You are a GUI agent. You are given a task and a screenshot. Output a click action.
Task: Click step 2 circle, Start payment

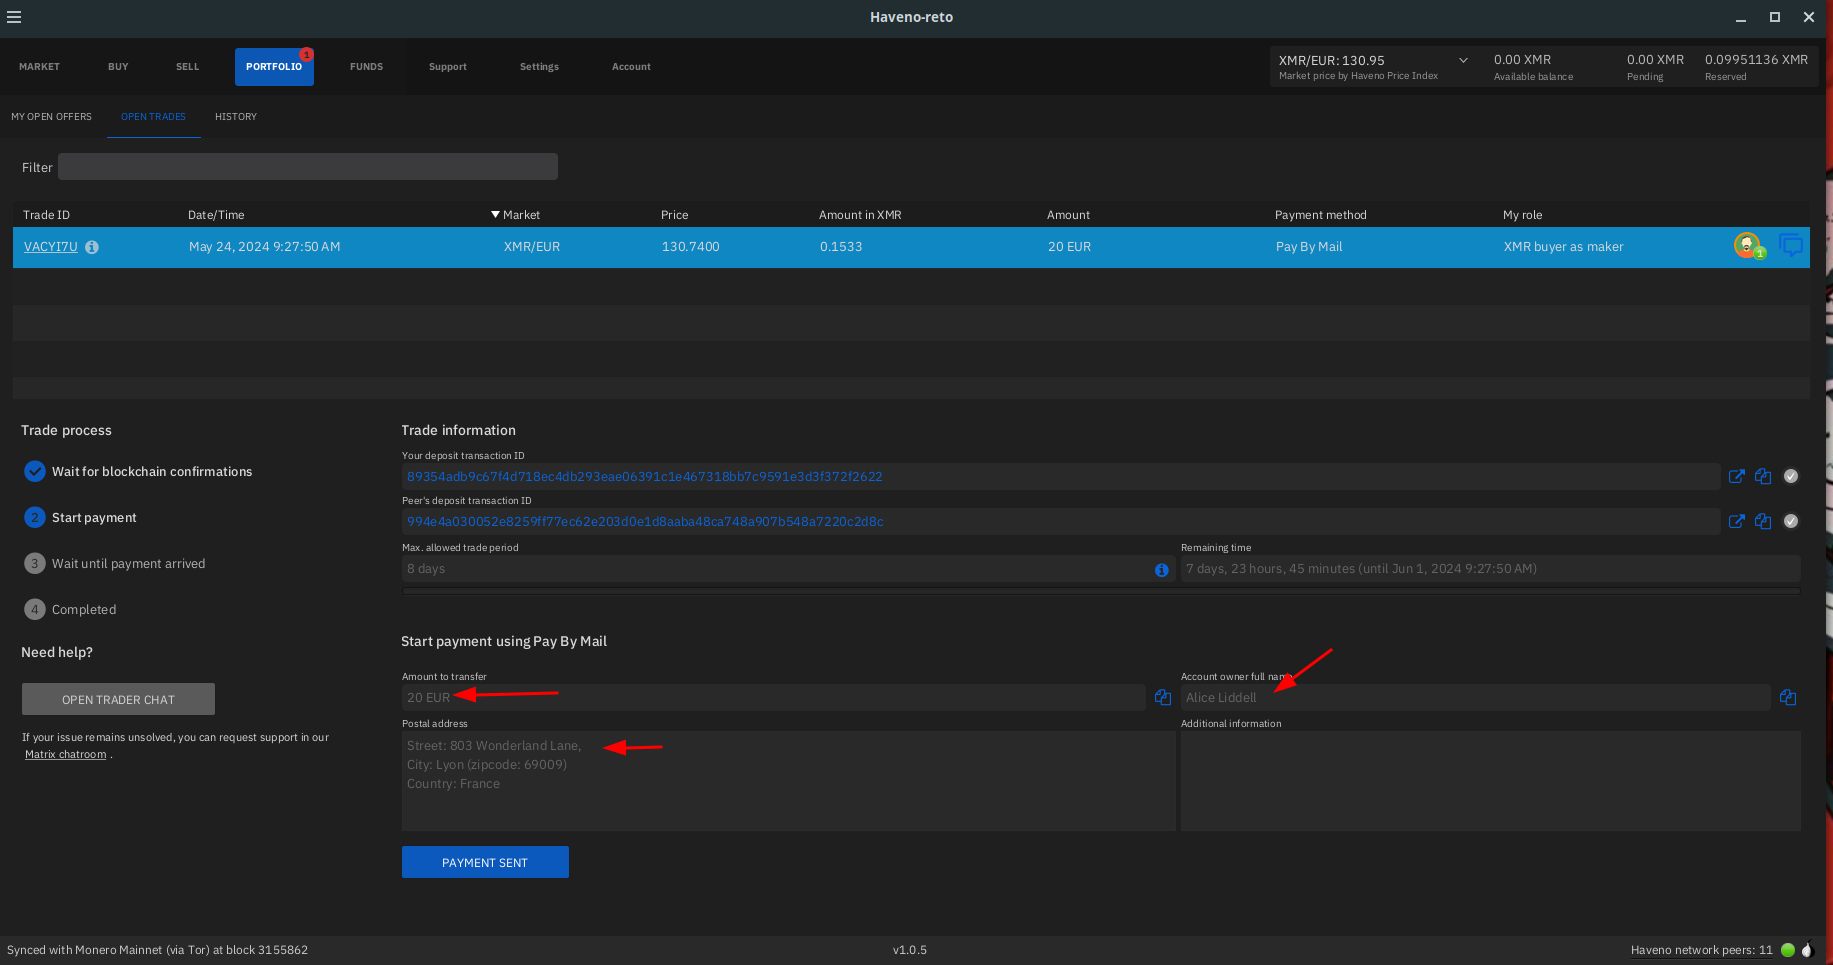35,517
